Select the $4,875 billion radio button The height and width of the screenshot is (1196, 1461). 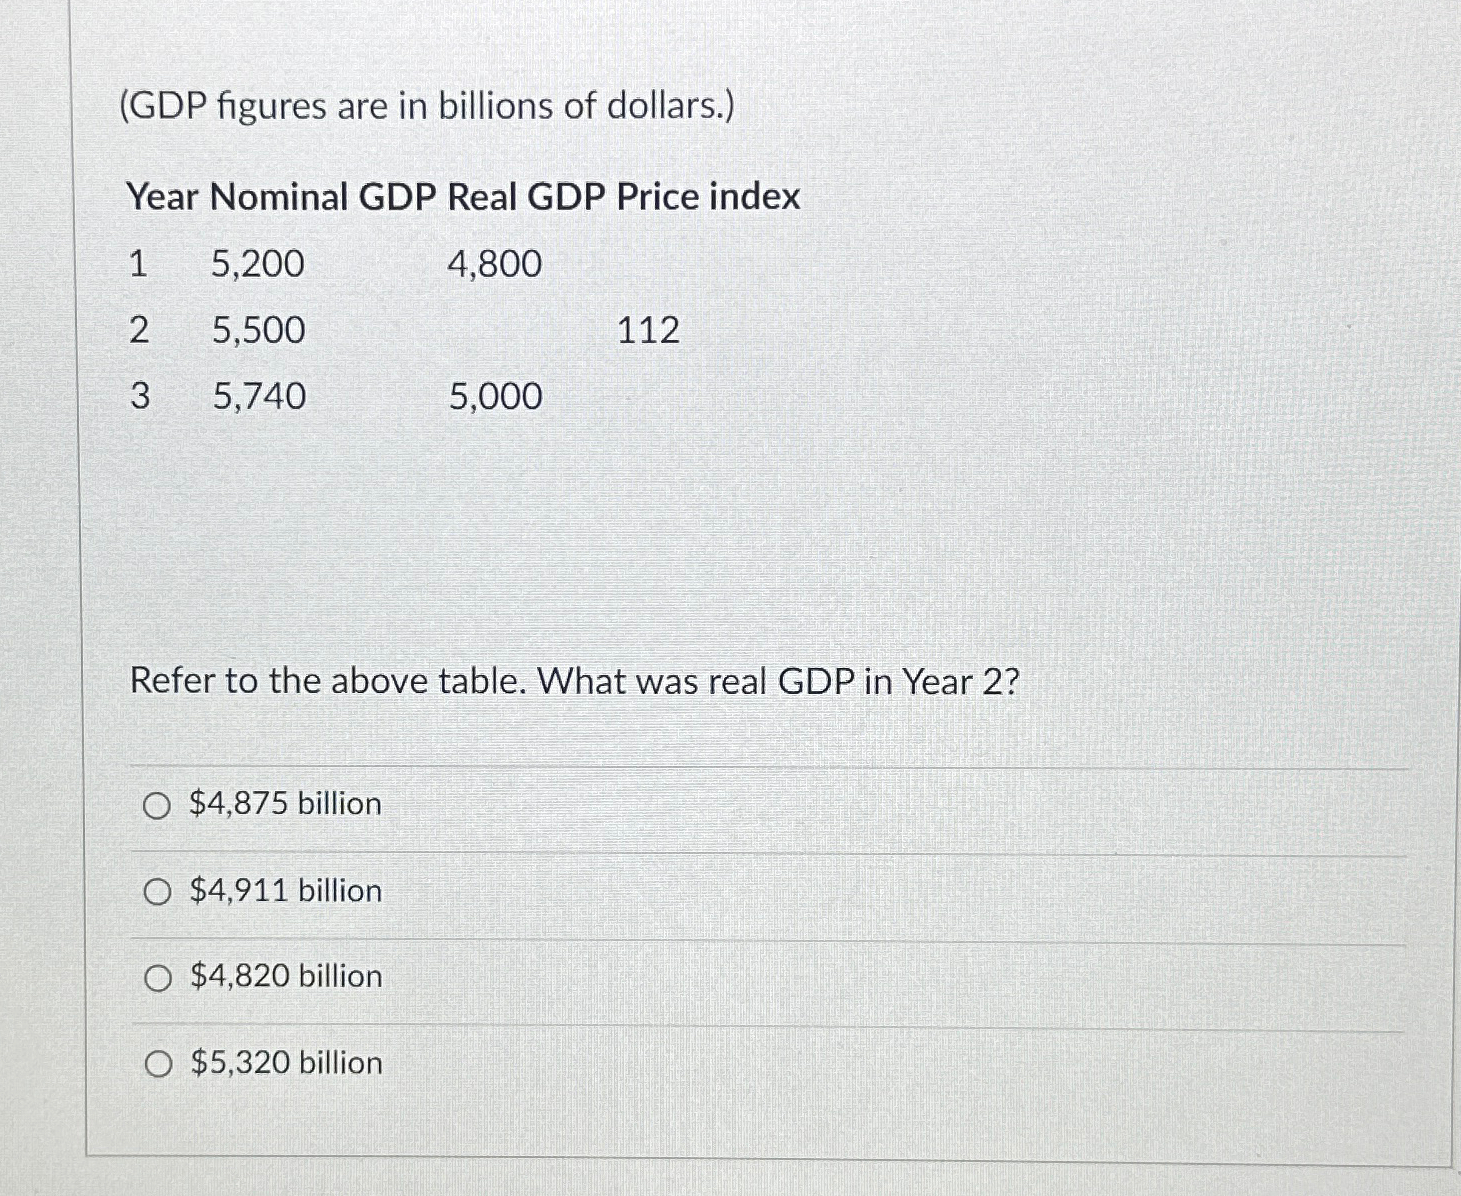pos(158,806)
